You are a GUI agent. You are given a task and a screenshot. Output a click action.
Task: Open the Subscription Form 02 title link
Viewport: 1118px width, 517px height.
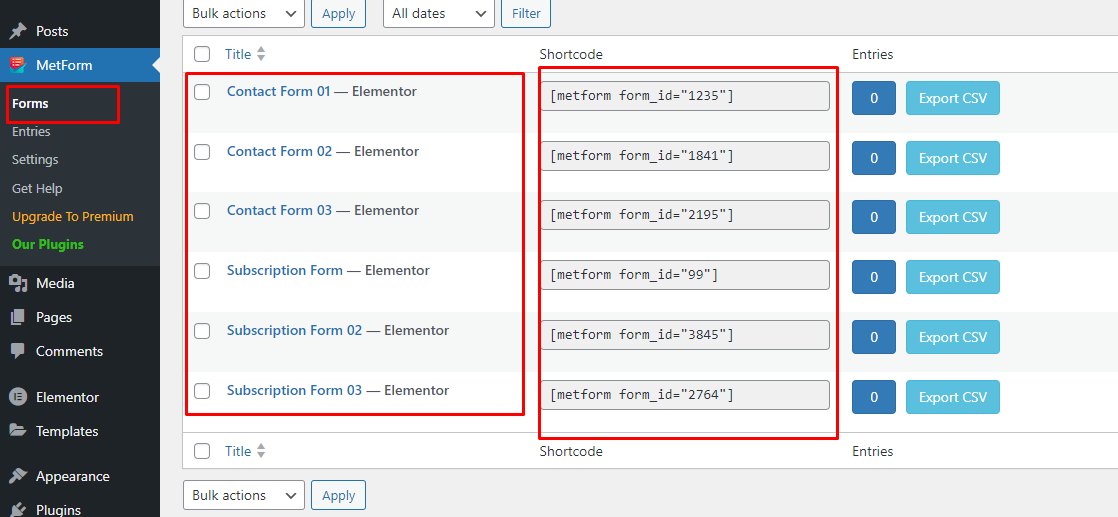pos(294,330)
